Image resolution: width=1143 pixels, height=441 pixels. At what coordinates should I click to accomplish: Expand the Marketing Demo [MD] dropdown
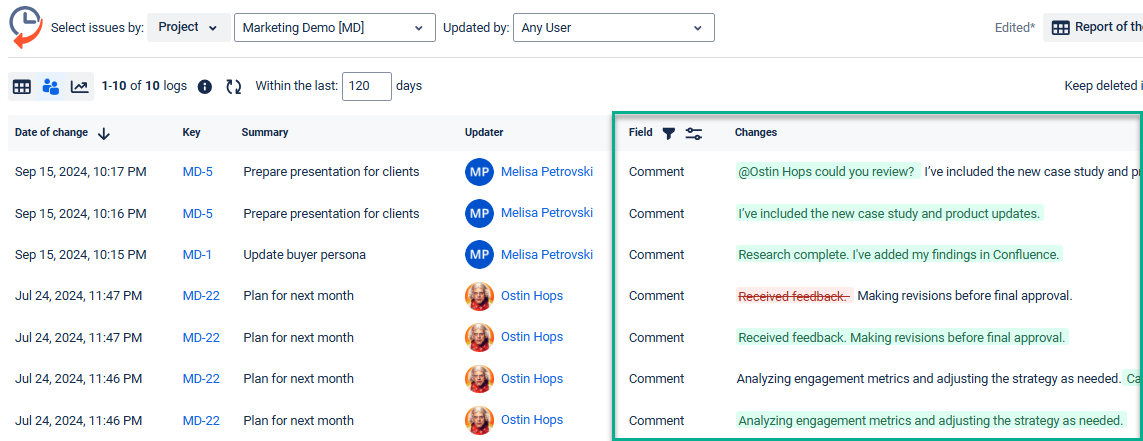335,28
